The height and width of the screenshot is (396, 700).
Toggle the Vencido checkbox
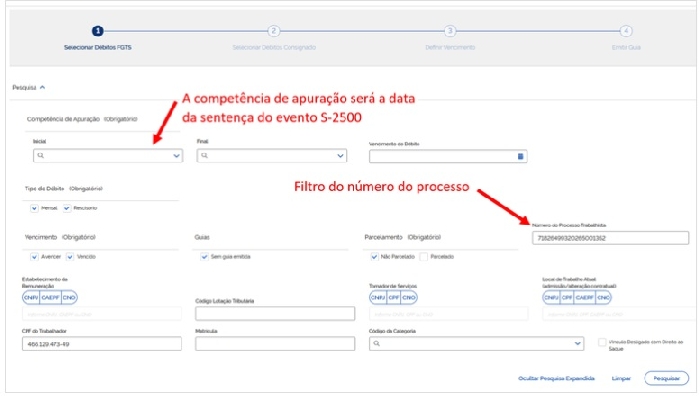70,257
